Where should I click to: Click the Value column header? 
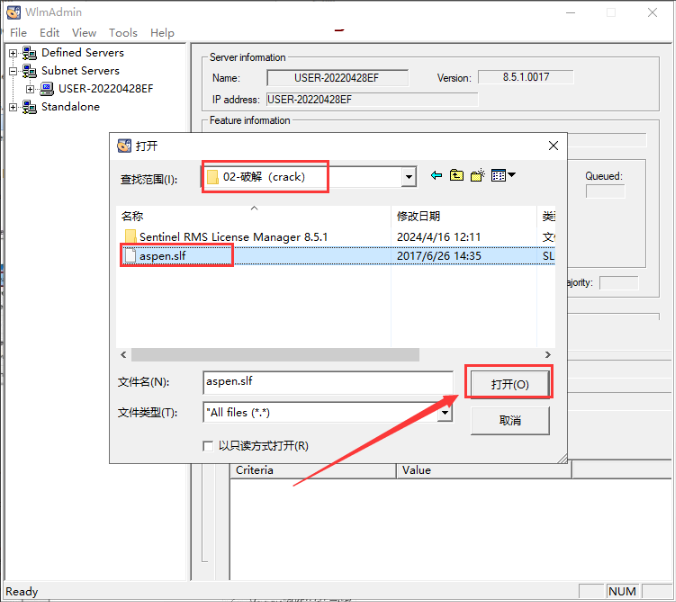click(x=484, y=470)
